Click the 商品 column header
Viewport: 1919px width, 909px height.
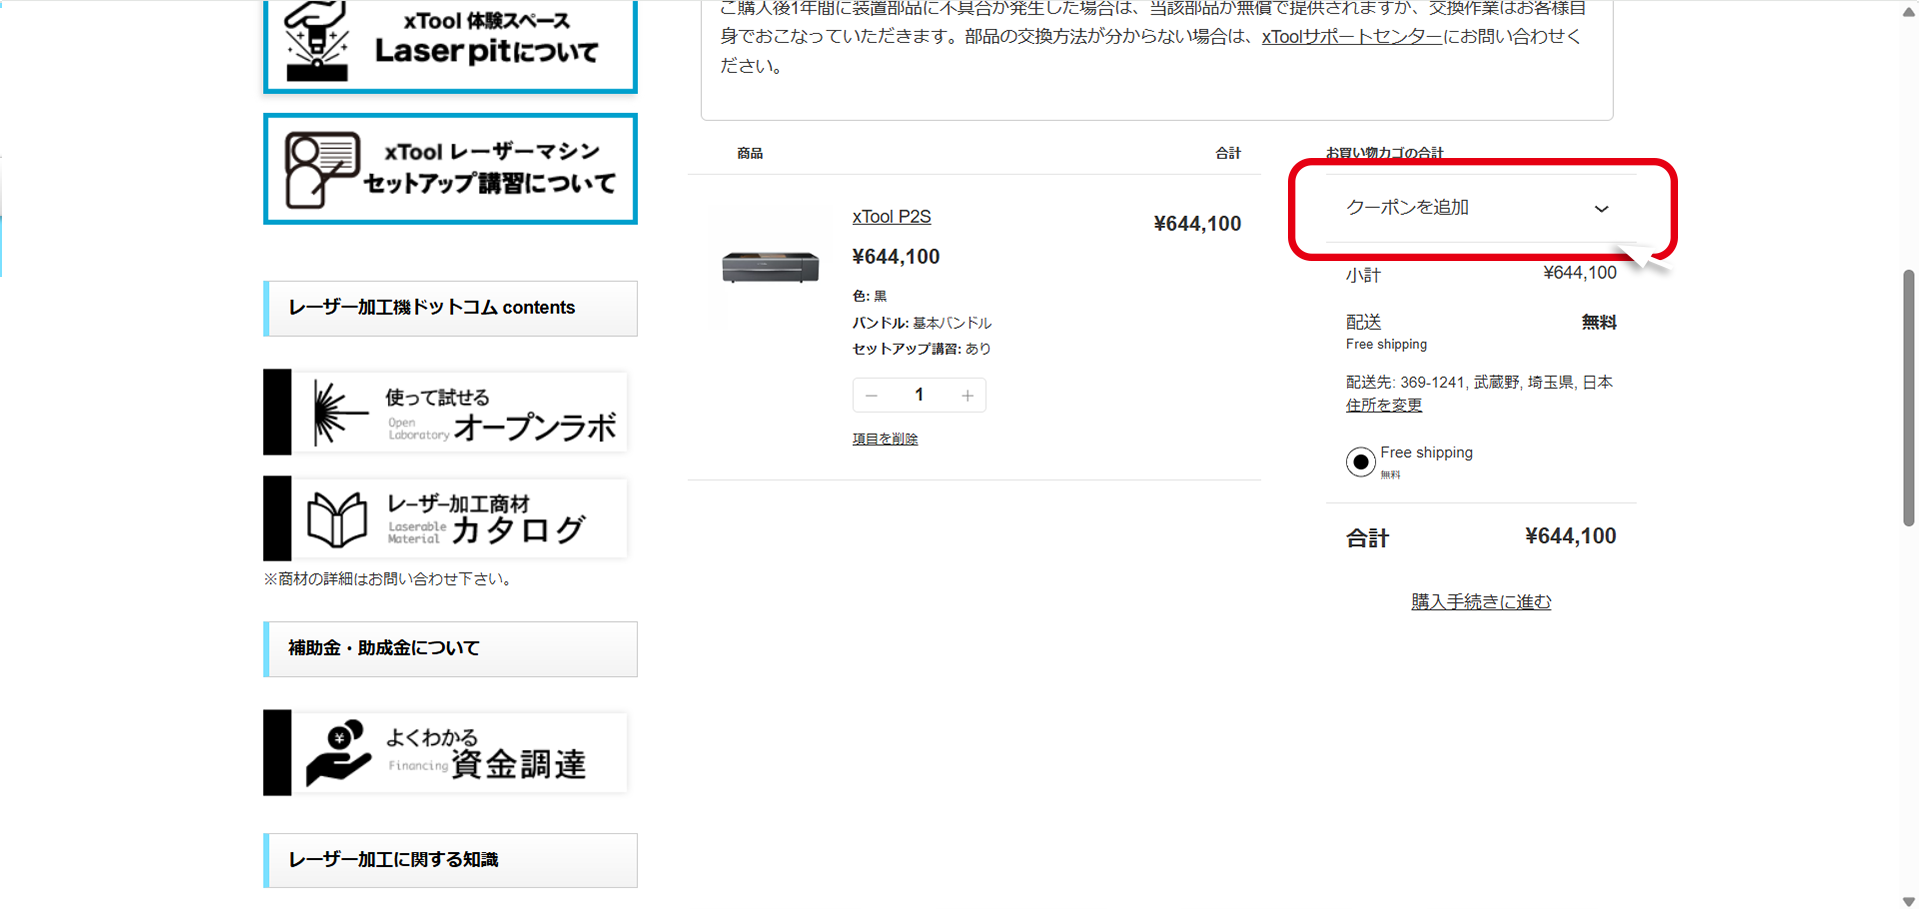750,153
